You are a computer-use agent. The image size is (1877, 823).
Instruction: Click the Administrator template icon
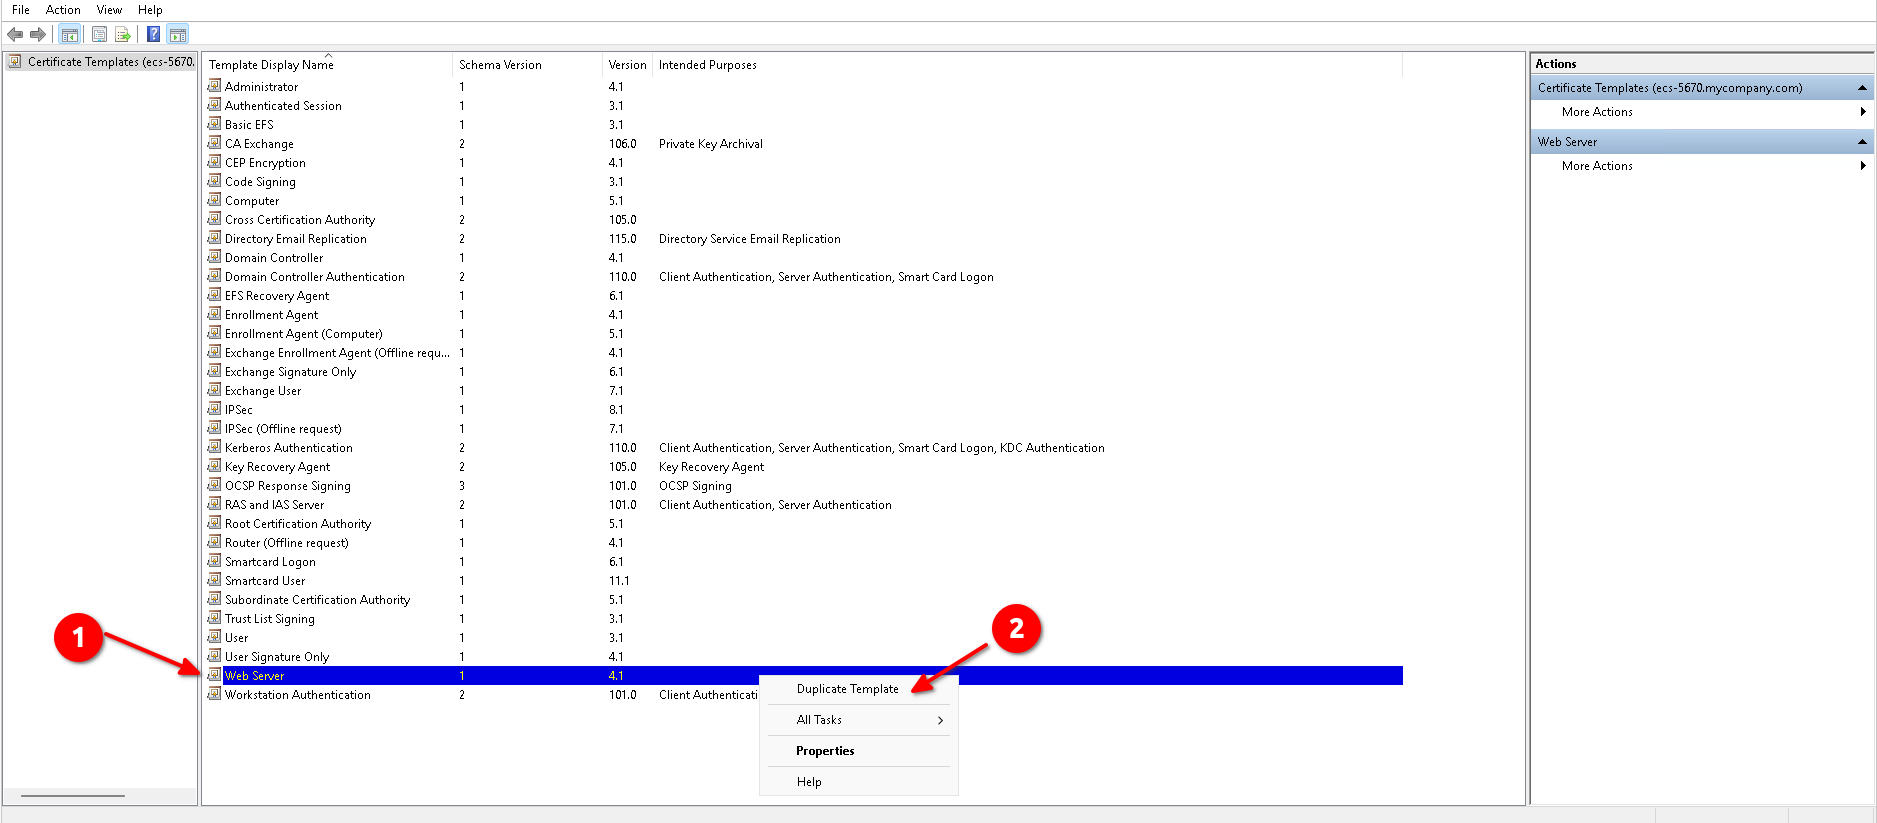[x=214, y=87]
